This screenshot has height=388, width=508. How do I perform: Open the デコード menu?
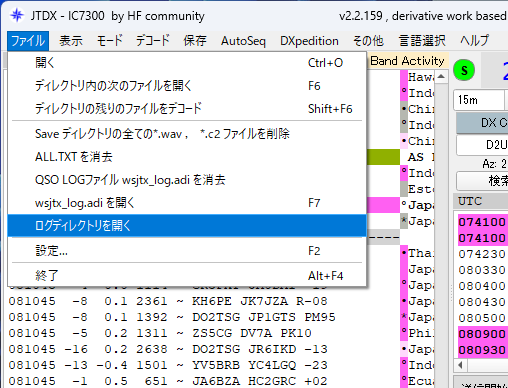[x=153, y=41]
